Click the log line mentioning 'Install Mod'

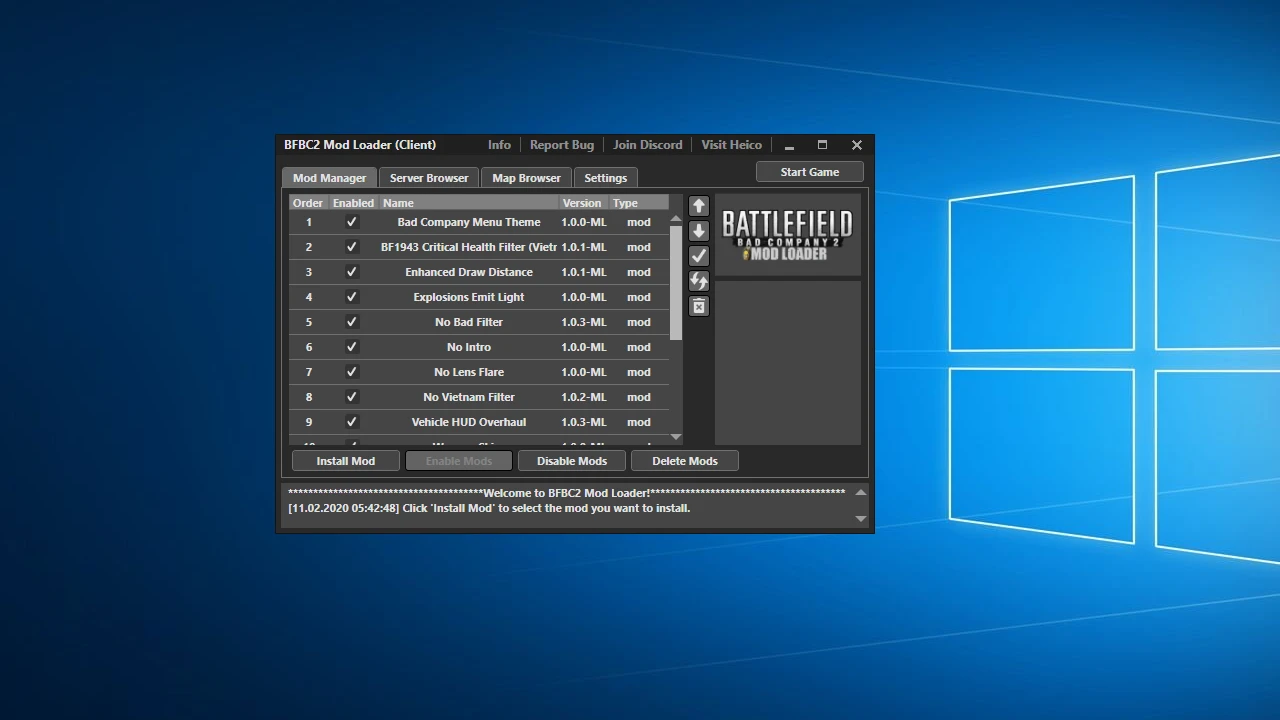coord(489,508)
